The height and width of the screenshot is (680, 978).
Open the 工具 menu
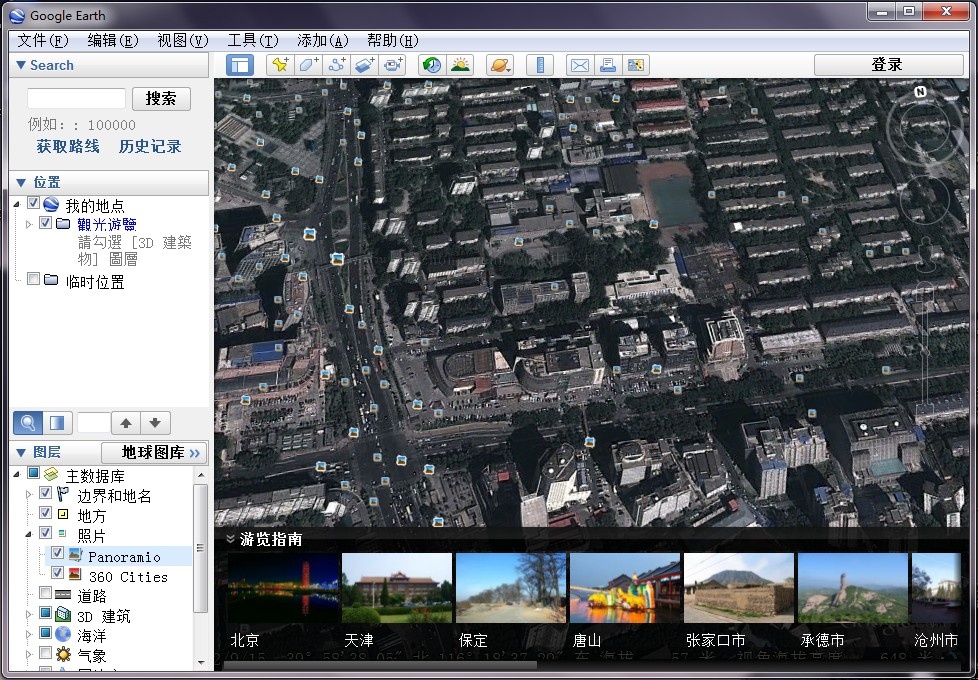pos(252,41)
